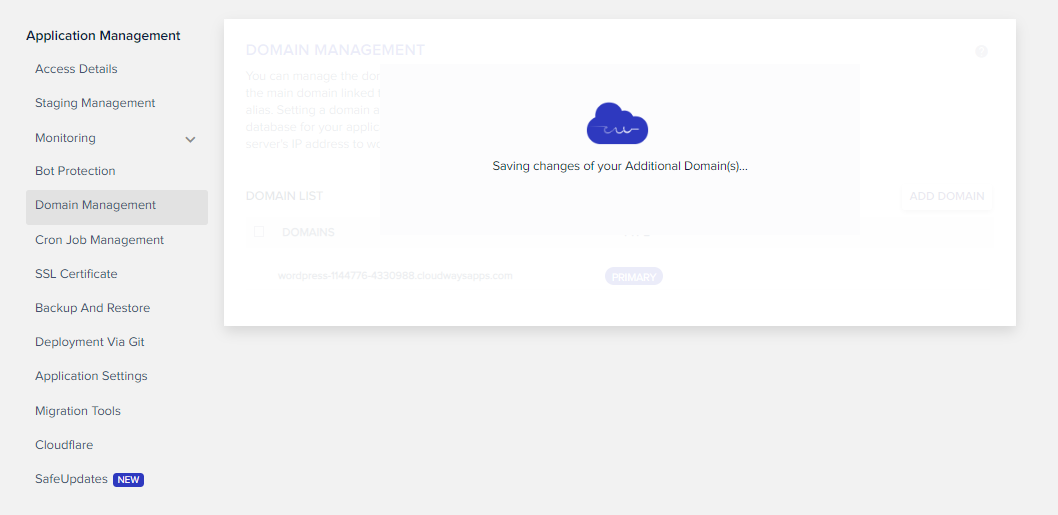Select the wordpress-1144776-4330988.cloudwaysapps.com domain text
Viewport: 1058px width, 515px height.
pyautogui.click(x=395, y=276)
